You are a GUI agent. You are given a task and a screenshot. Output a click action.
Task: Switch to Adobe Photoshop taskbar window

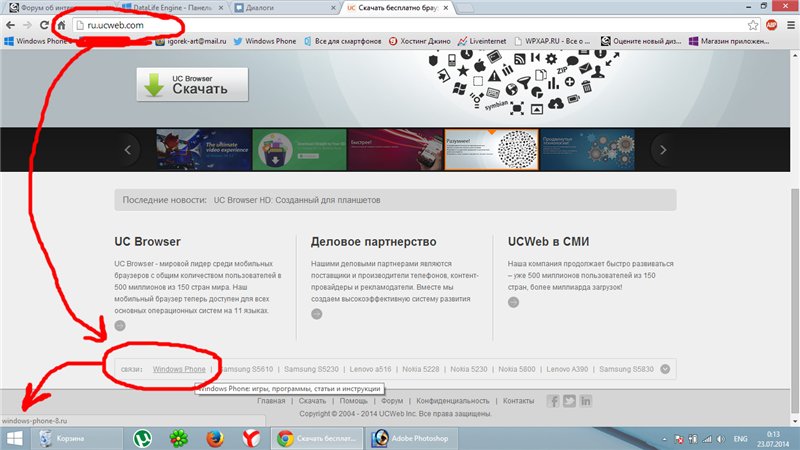pyautogui.click(x=411, y=439)
